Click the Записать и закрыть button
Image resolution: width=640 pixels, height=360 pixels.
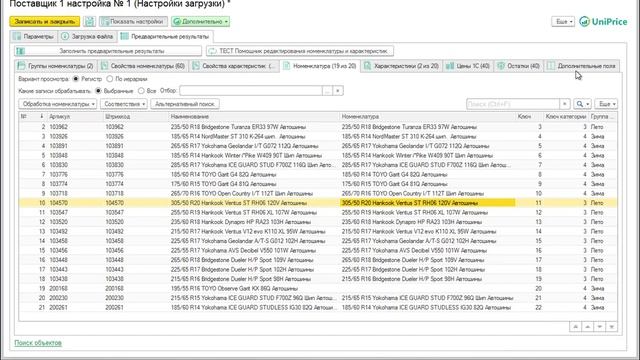click(x=45, y=21)
